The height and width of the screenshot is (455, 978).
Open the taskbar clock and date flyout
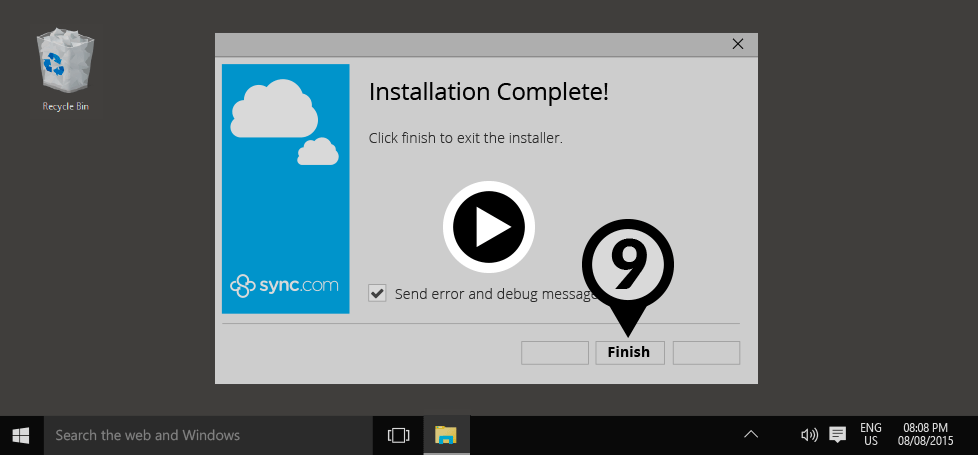925,435
